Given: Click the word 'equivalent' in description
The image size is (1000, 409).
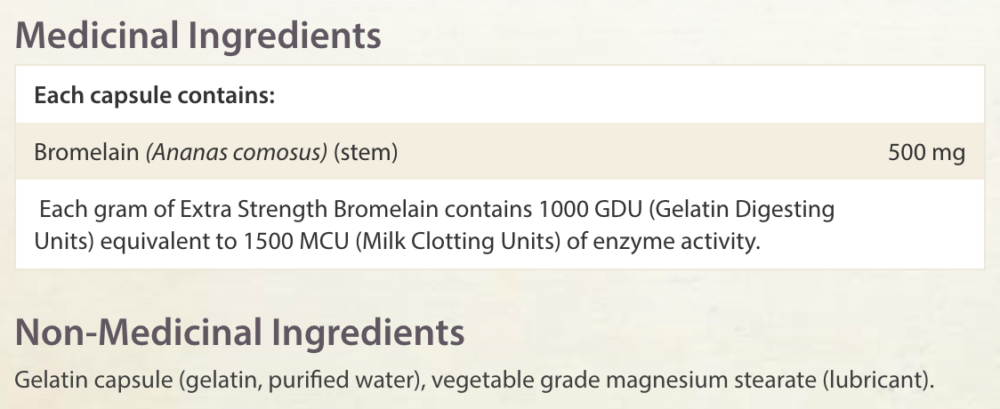Looking at the screenshot, I should [162, 242].
